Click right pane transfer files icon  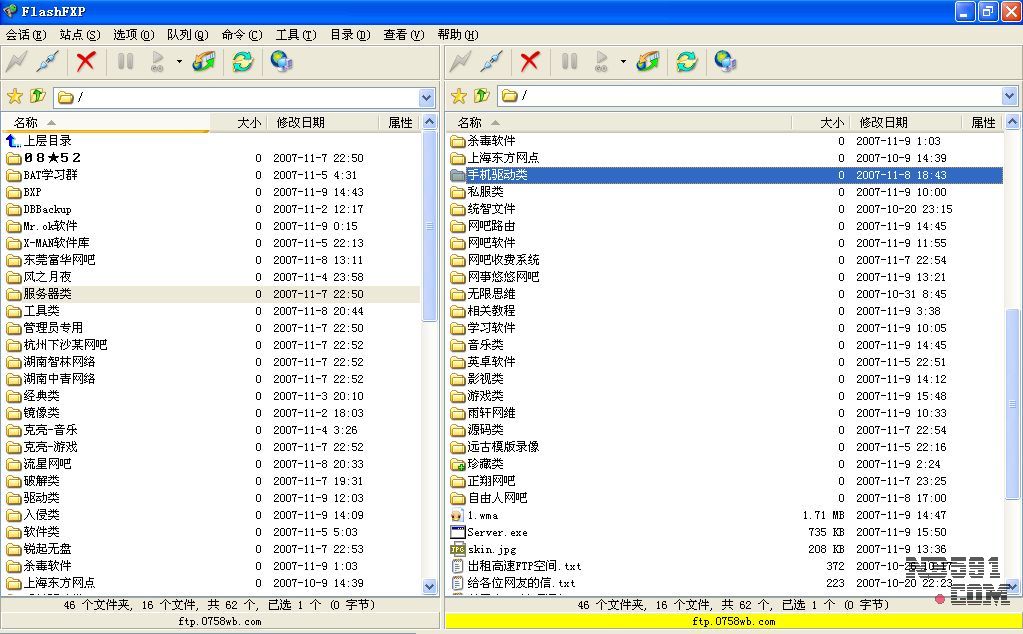click(x=648, y=62)
